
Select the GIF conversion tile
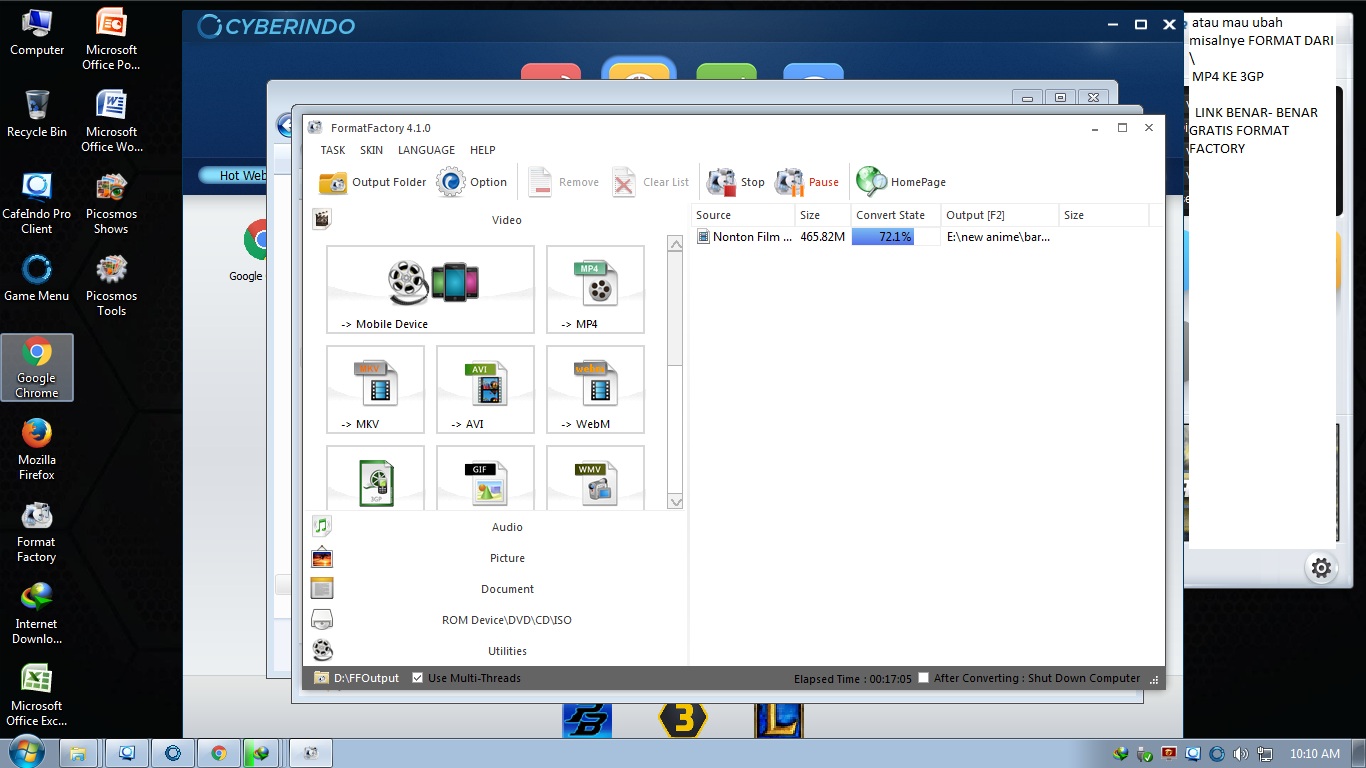(485, 478)
